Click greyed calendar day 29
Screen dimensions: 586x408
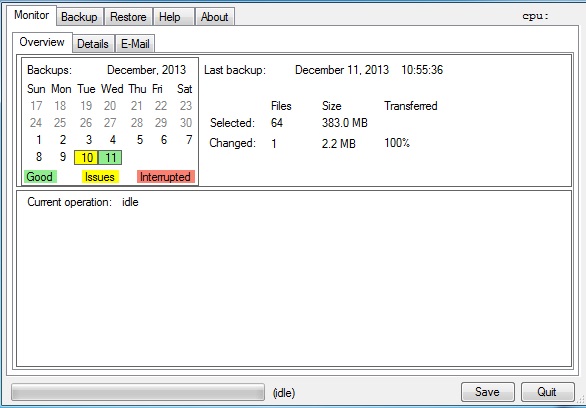coord(161,123)
